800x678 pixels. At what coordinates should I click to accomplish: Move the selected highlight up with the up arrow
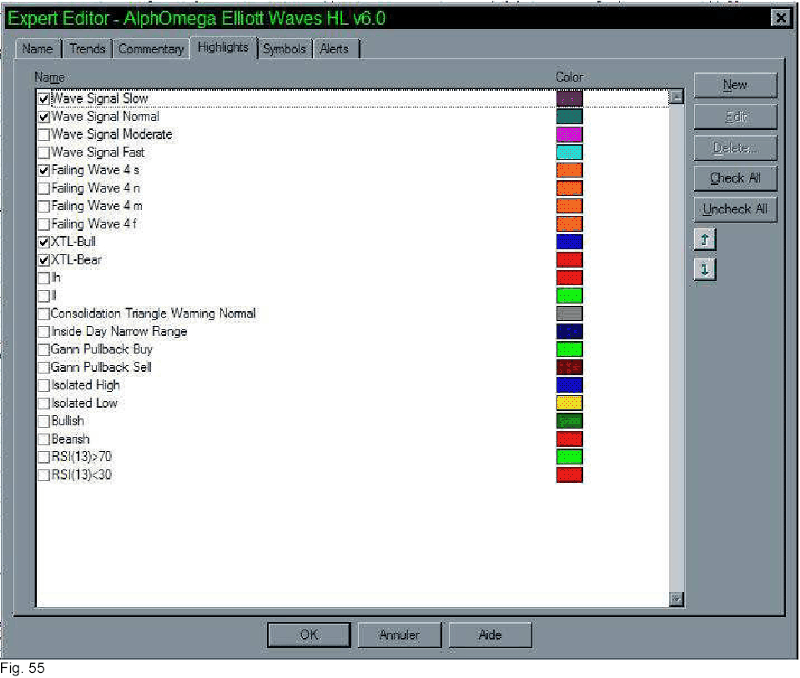705,239
